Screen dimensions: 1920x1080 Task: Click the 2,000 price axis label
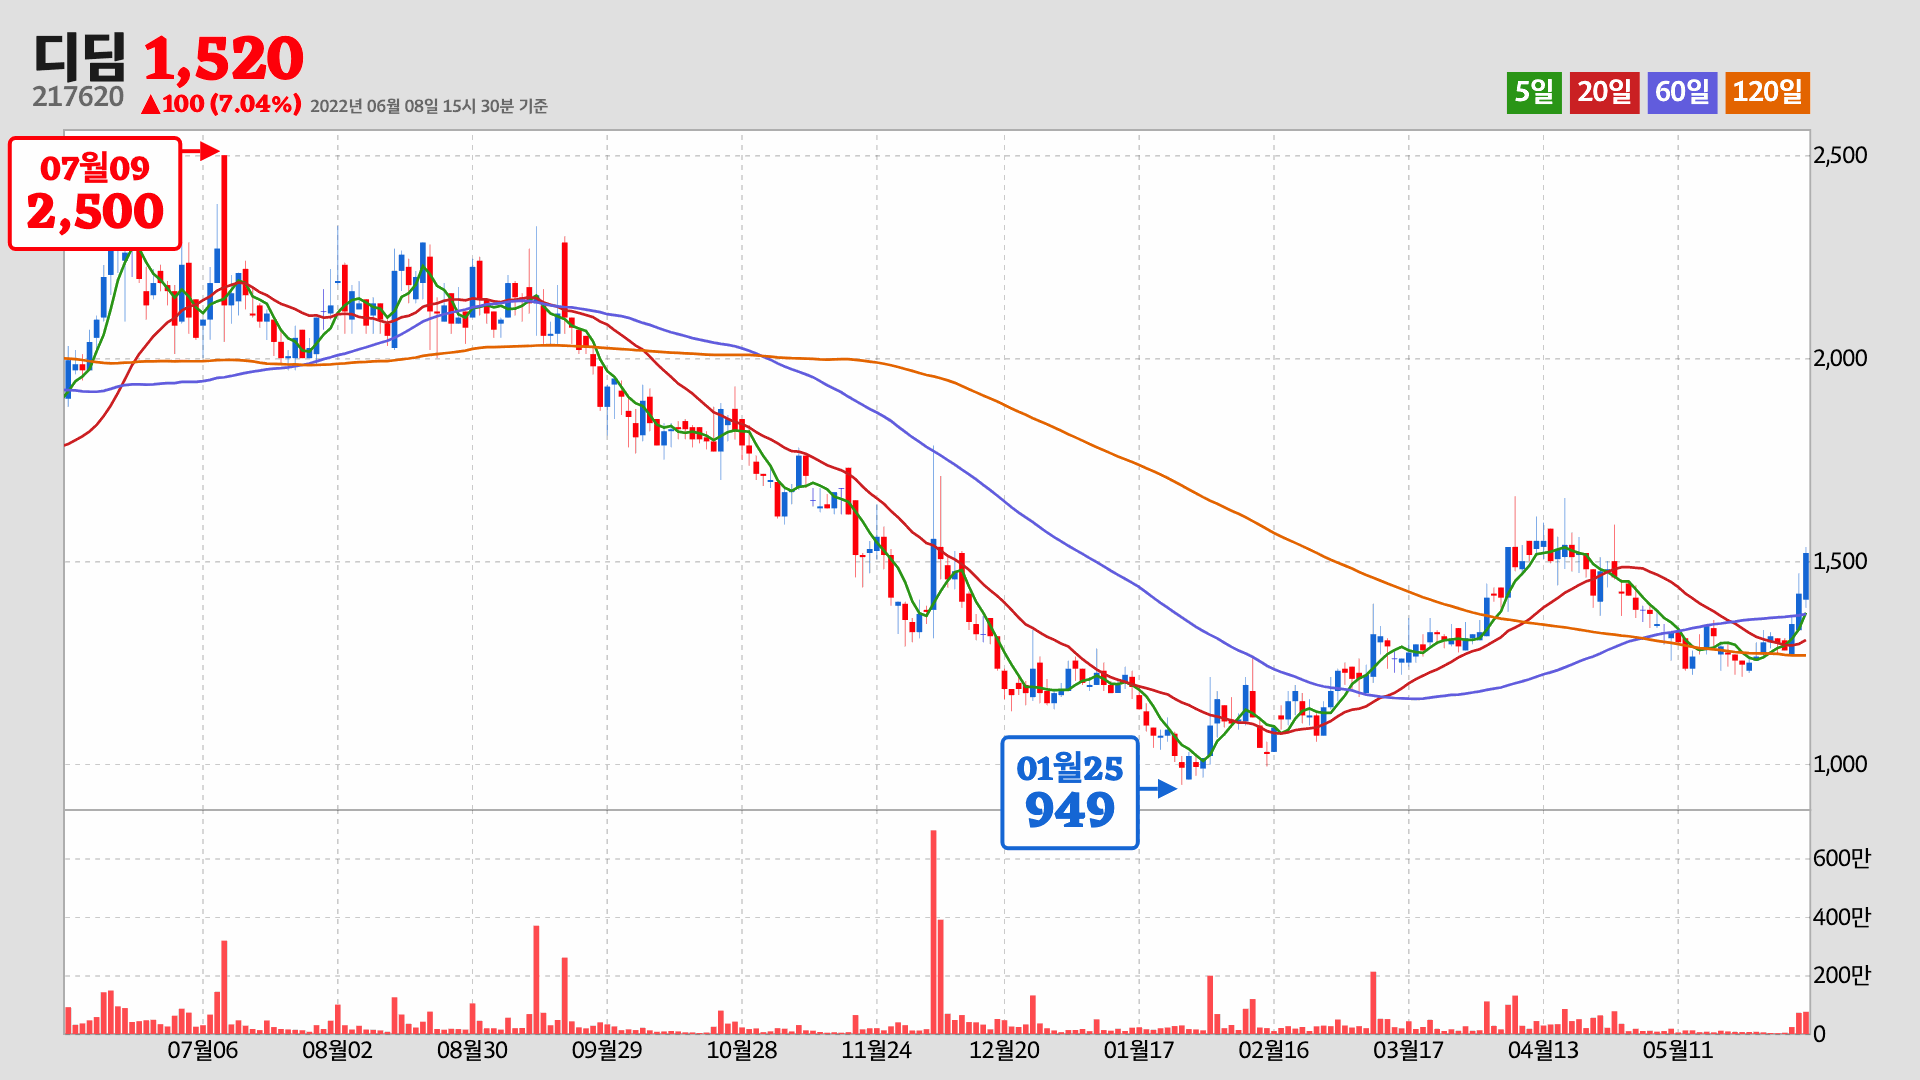point(1840,358)
